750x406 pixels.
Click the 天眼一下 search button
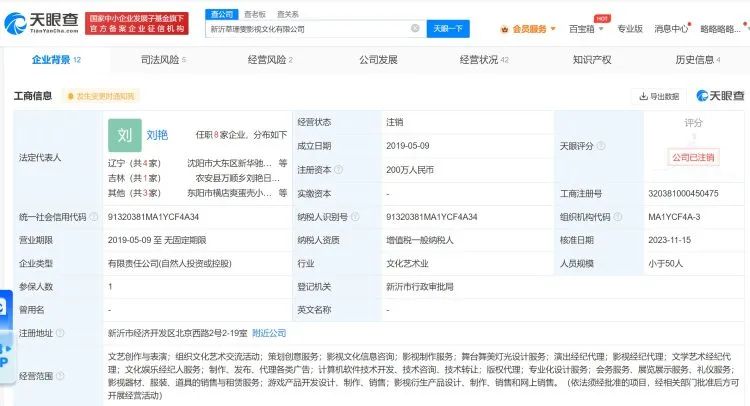point(448,29)
